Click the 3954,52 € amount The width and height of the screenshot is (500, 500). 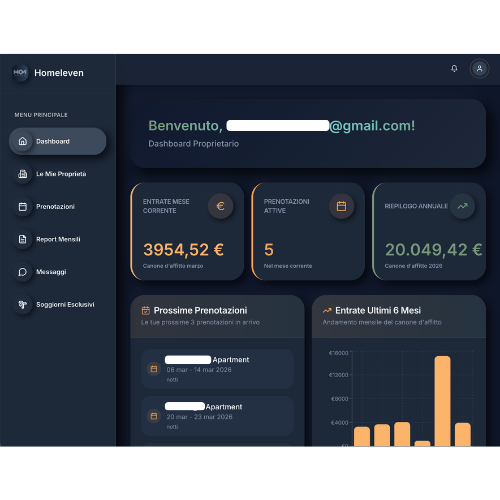click(184, 250)
